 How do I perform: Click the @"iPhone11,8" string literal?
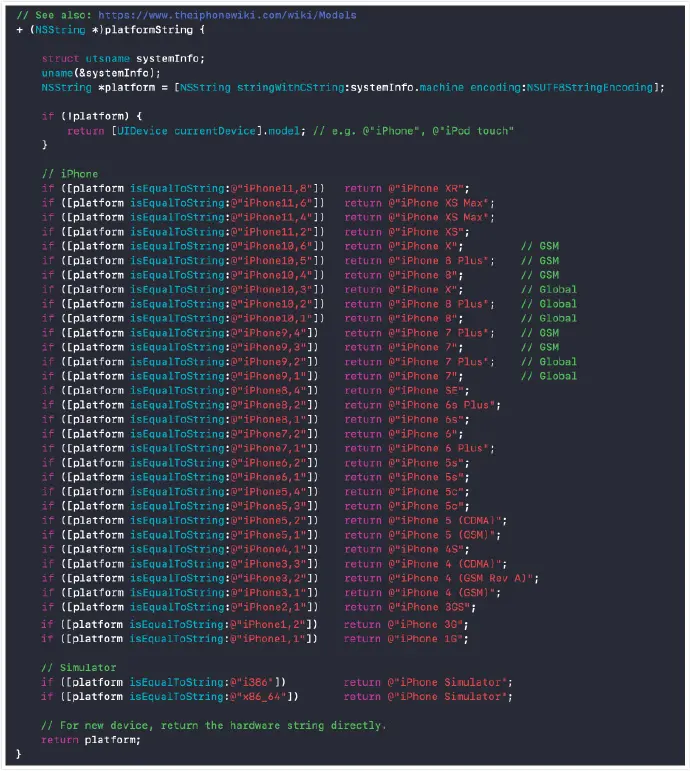click(274, 188)
